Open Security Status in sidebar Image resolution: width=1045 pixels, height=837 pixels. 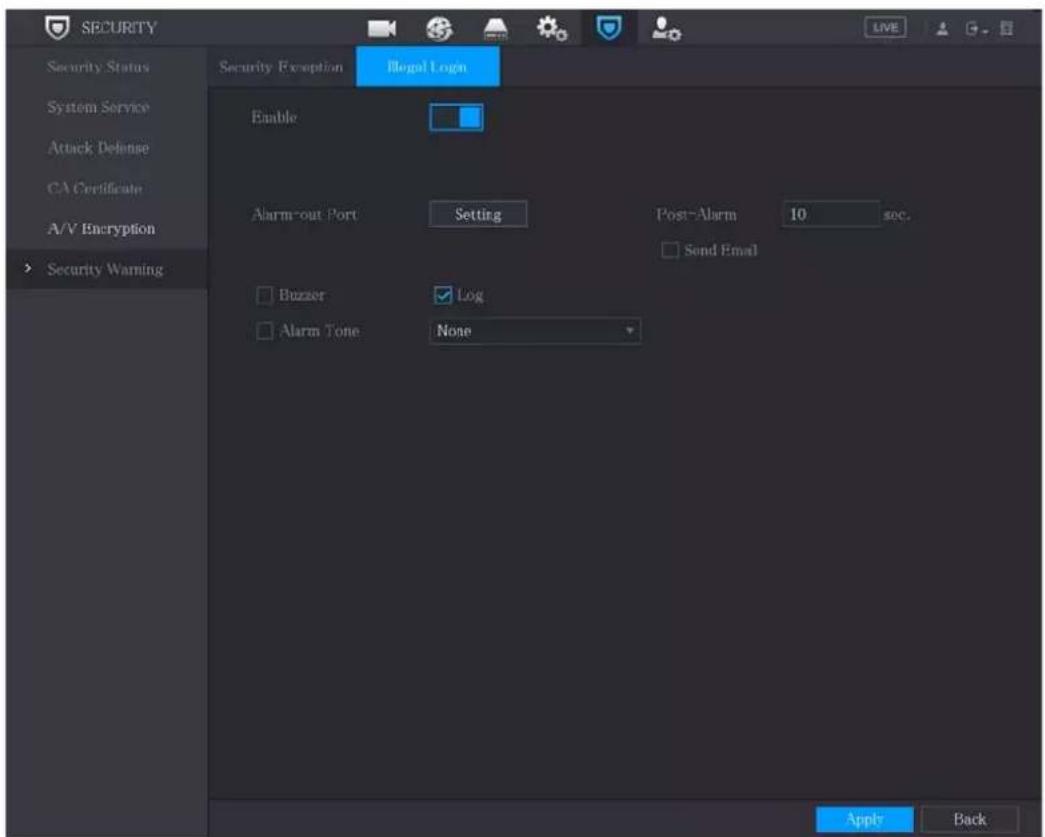point(98,67)
